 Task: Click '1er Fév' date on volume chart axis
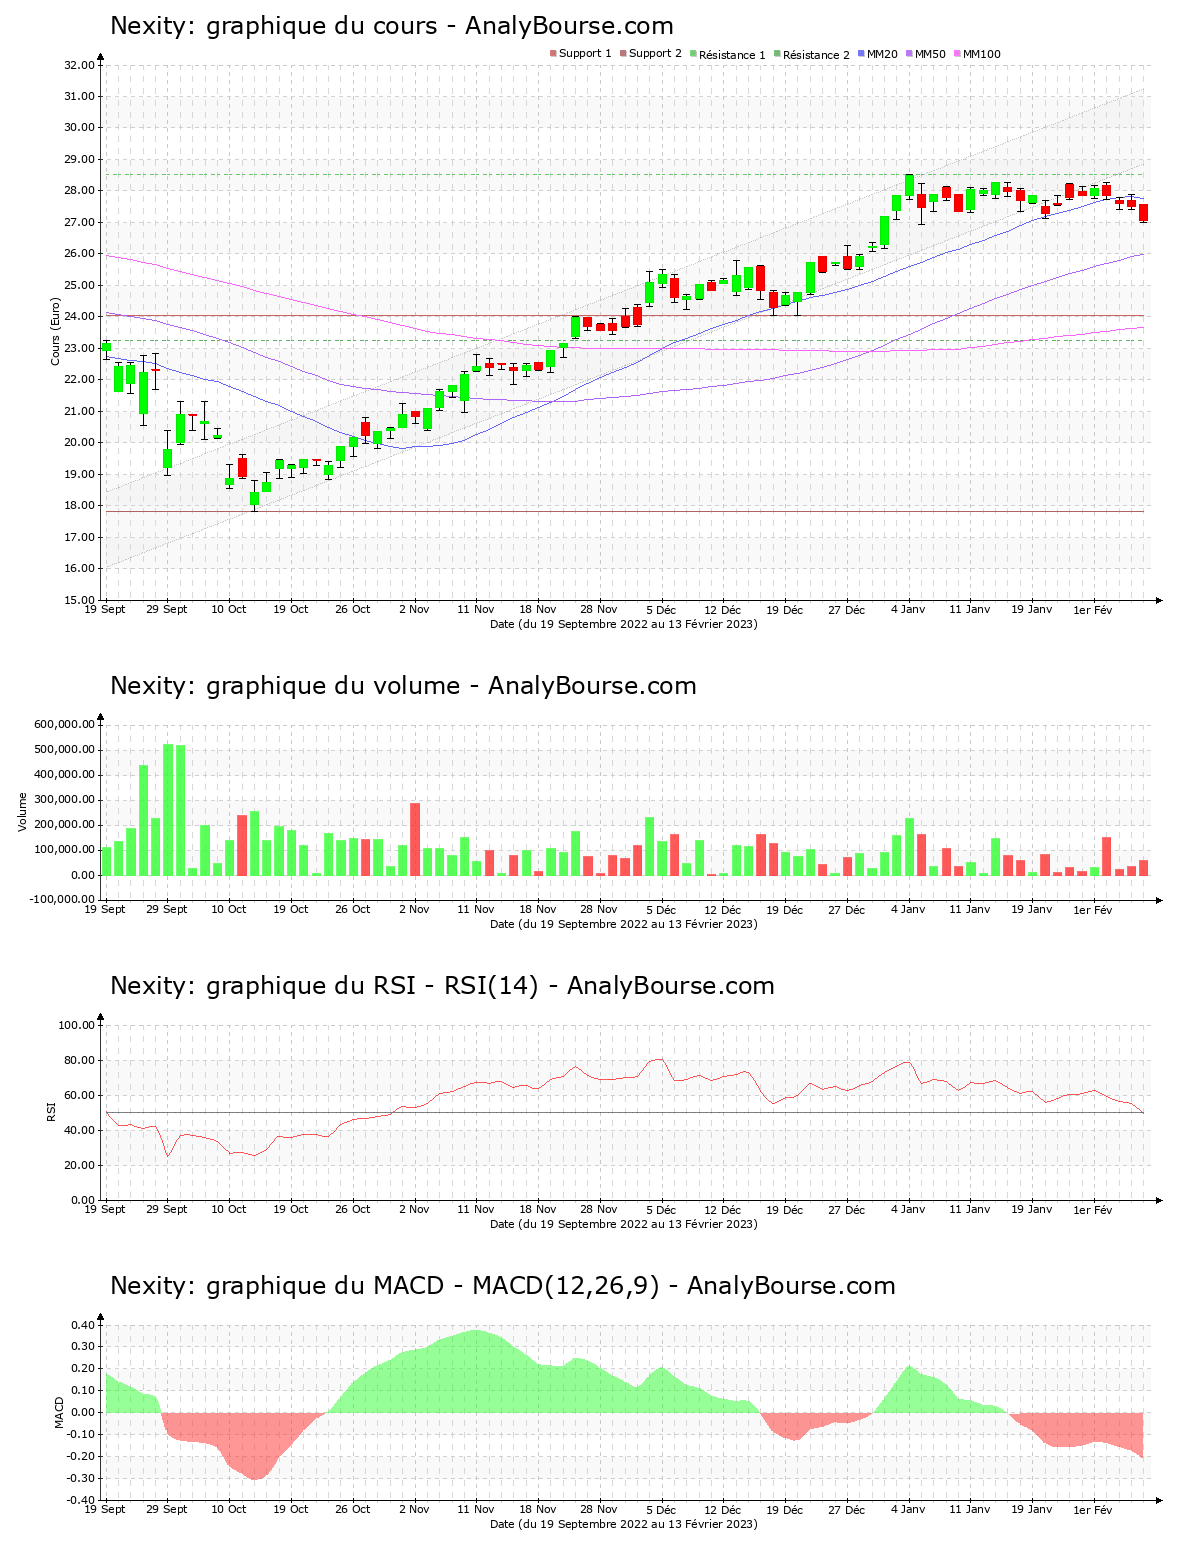[1093, 909]
